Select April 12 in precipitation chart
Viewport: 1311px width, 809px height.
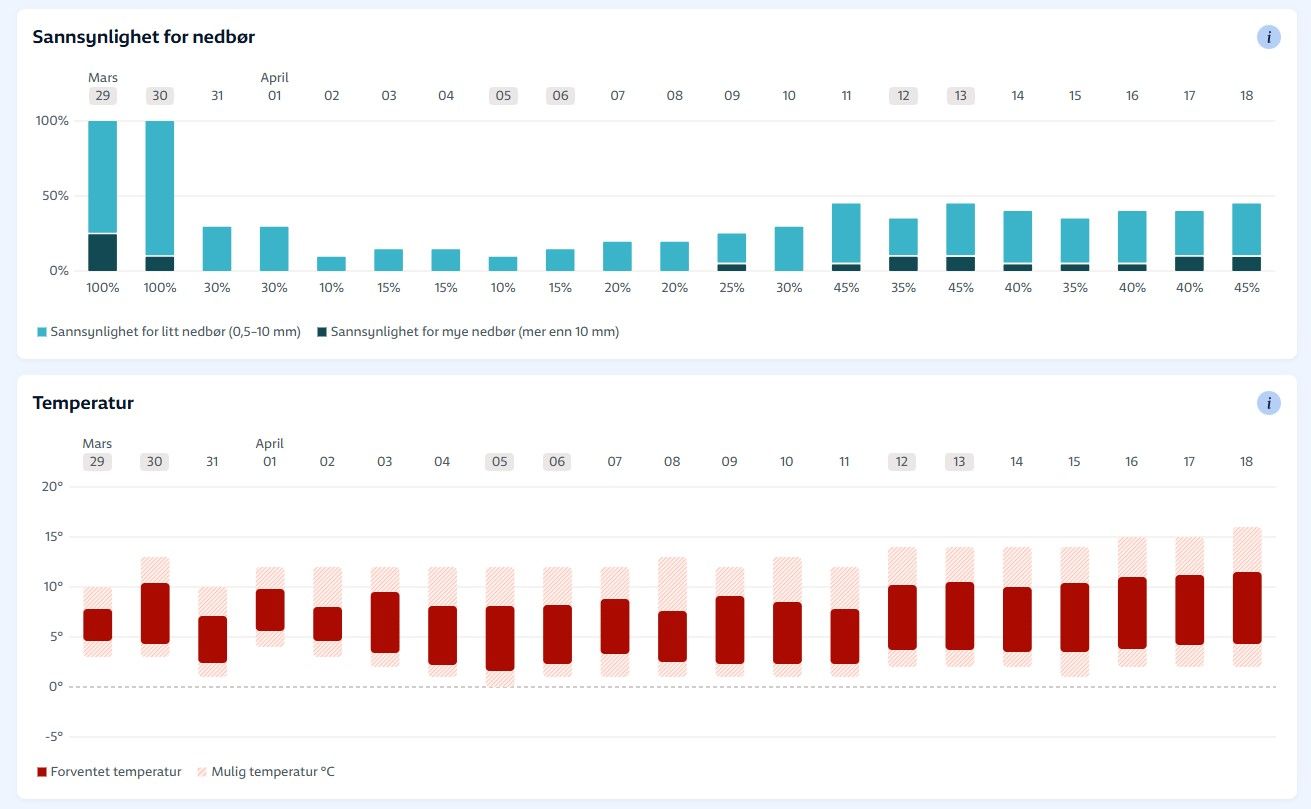[903, 96]
